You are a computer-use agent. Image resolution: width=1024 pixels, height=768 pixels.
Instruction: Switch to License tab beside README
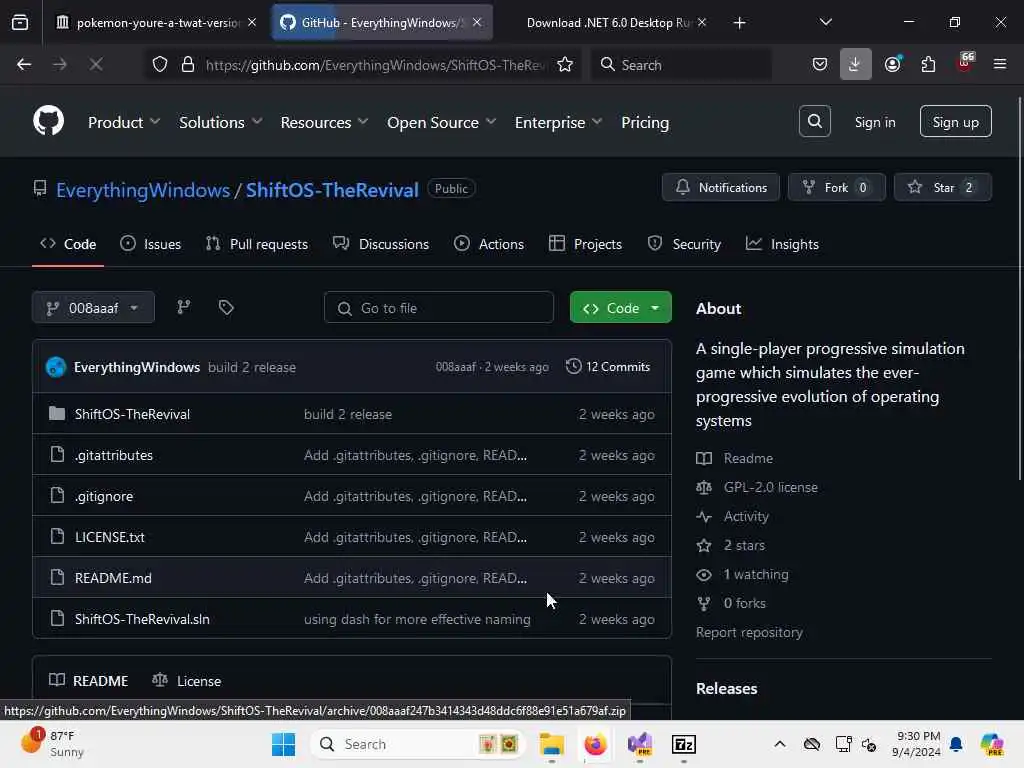coord(187,680)
